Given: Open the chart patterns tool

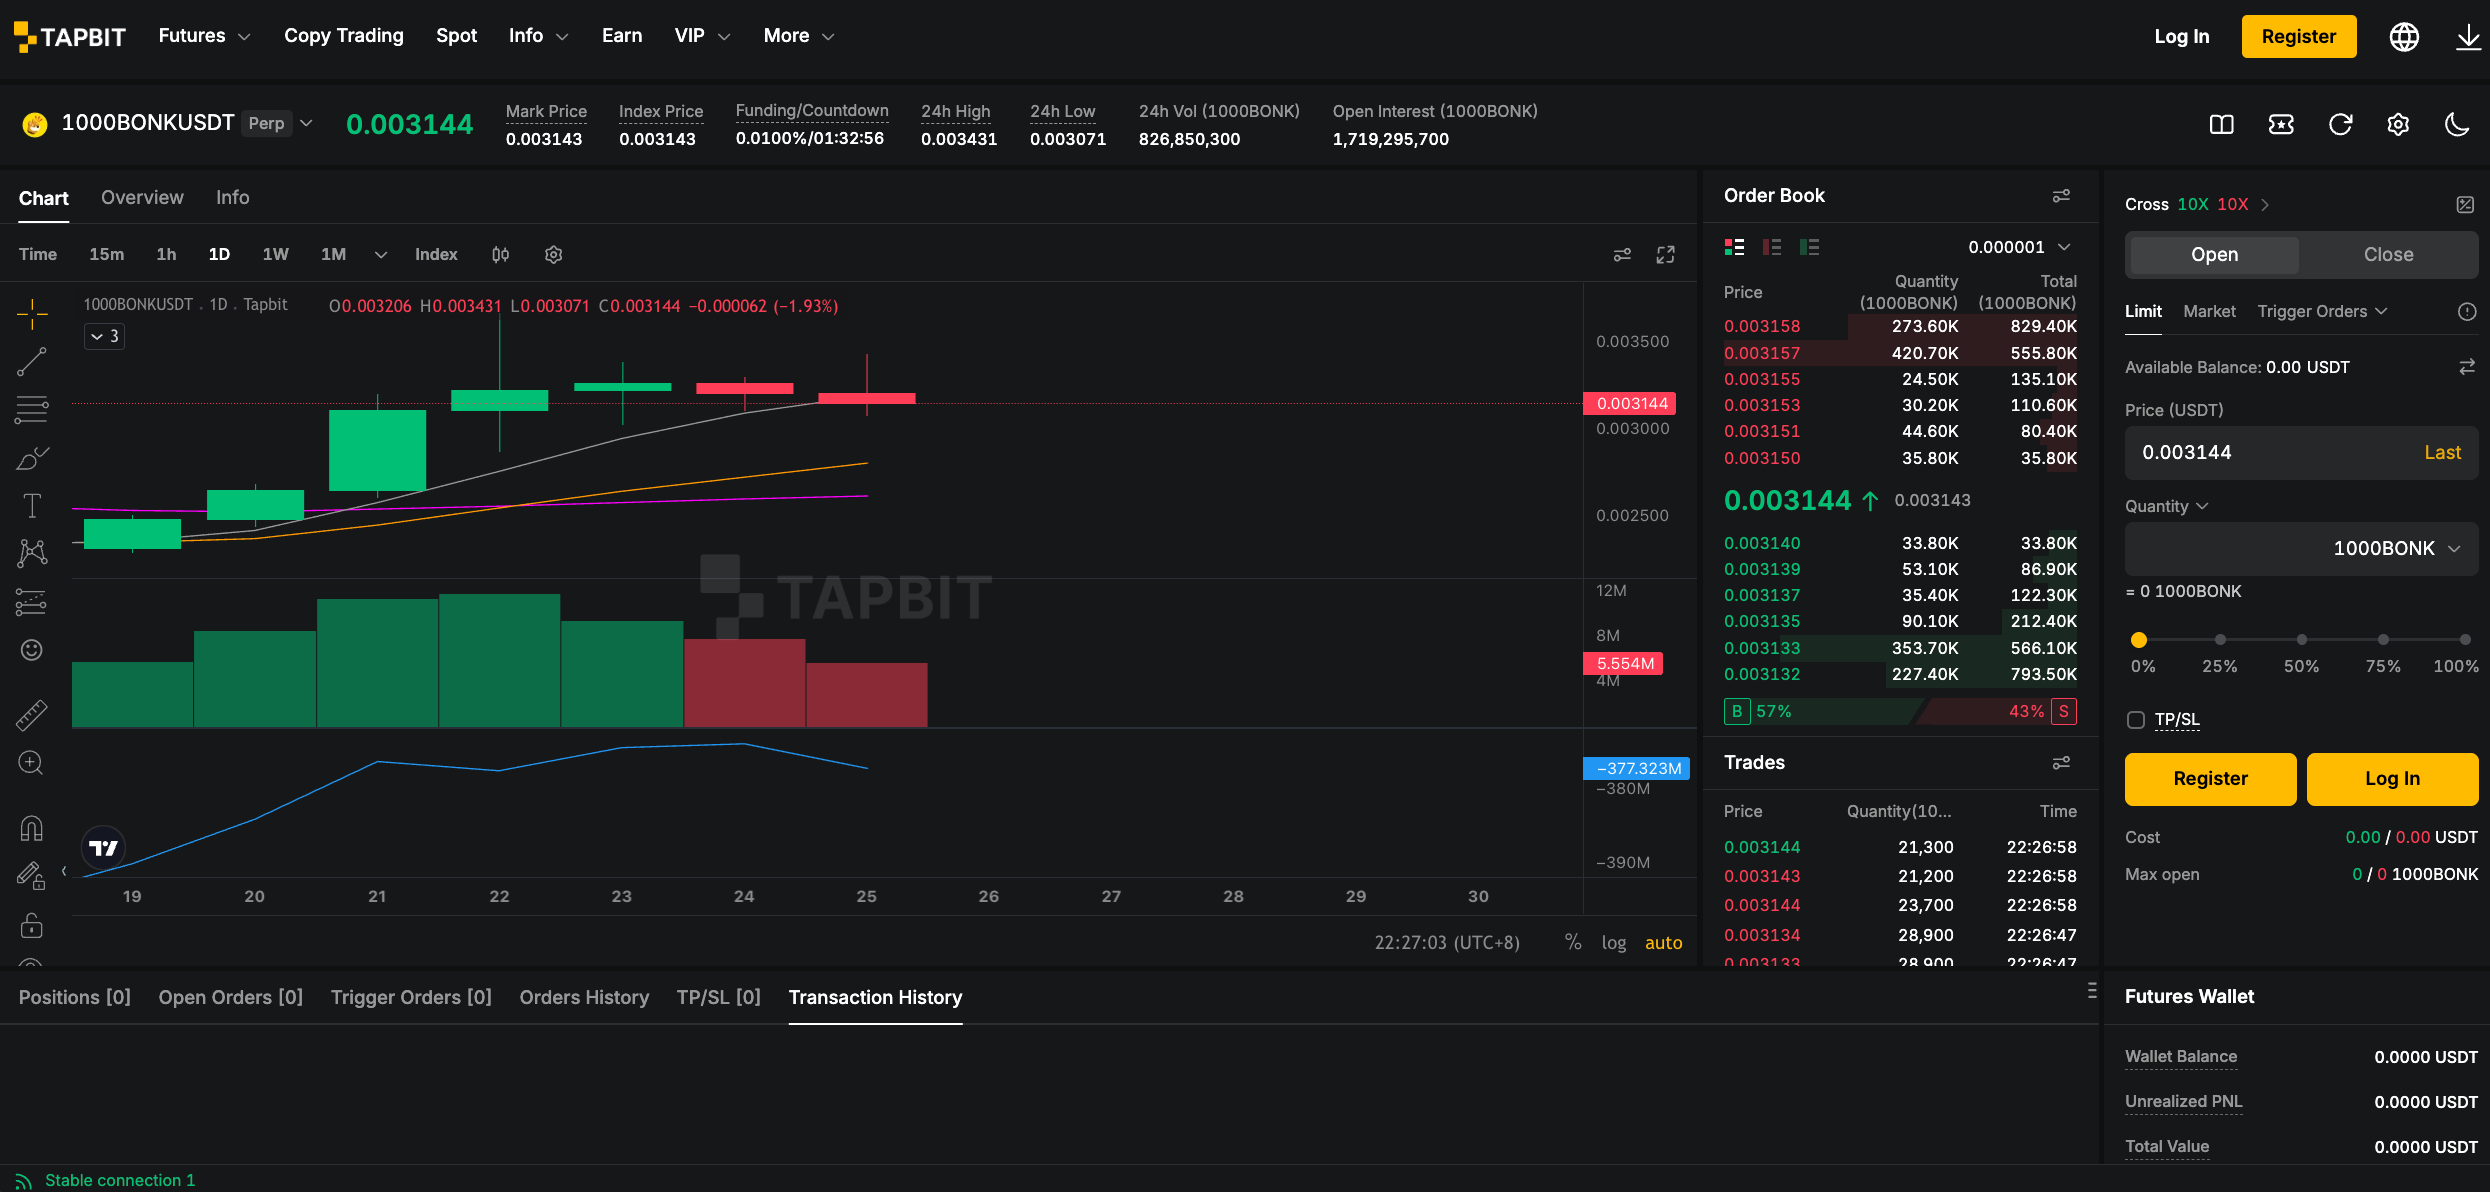Looking at the screenshot, I should pyautogui.click(x=32, y=553).
